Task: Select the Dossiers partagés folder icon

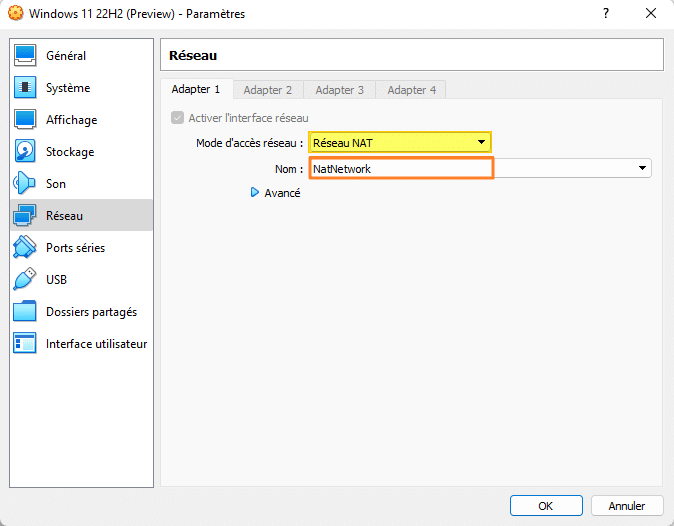Action: [25, 312]
